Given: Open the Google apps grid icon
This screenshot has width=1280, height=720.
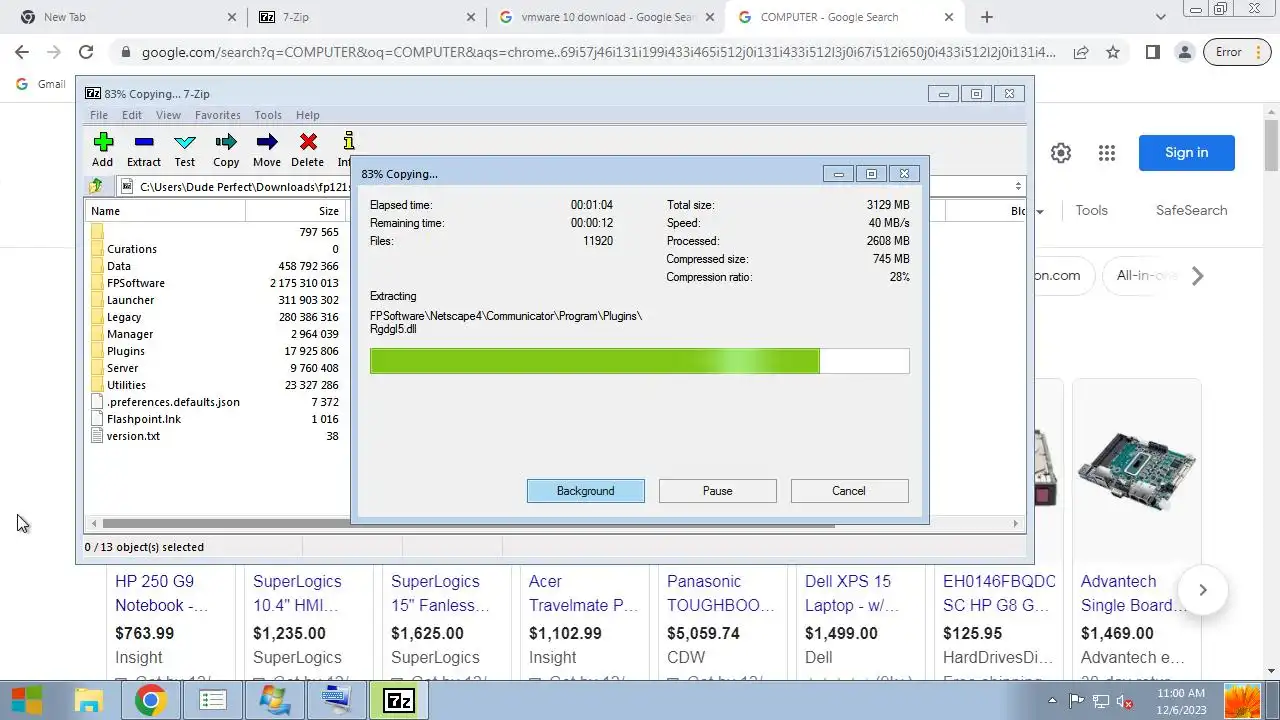Looking at the screenshot, I should (1106, 153).
